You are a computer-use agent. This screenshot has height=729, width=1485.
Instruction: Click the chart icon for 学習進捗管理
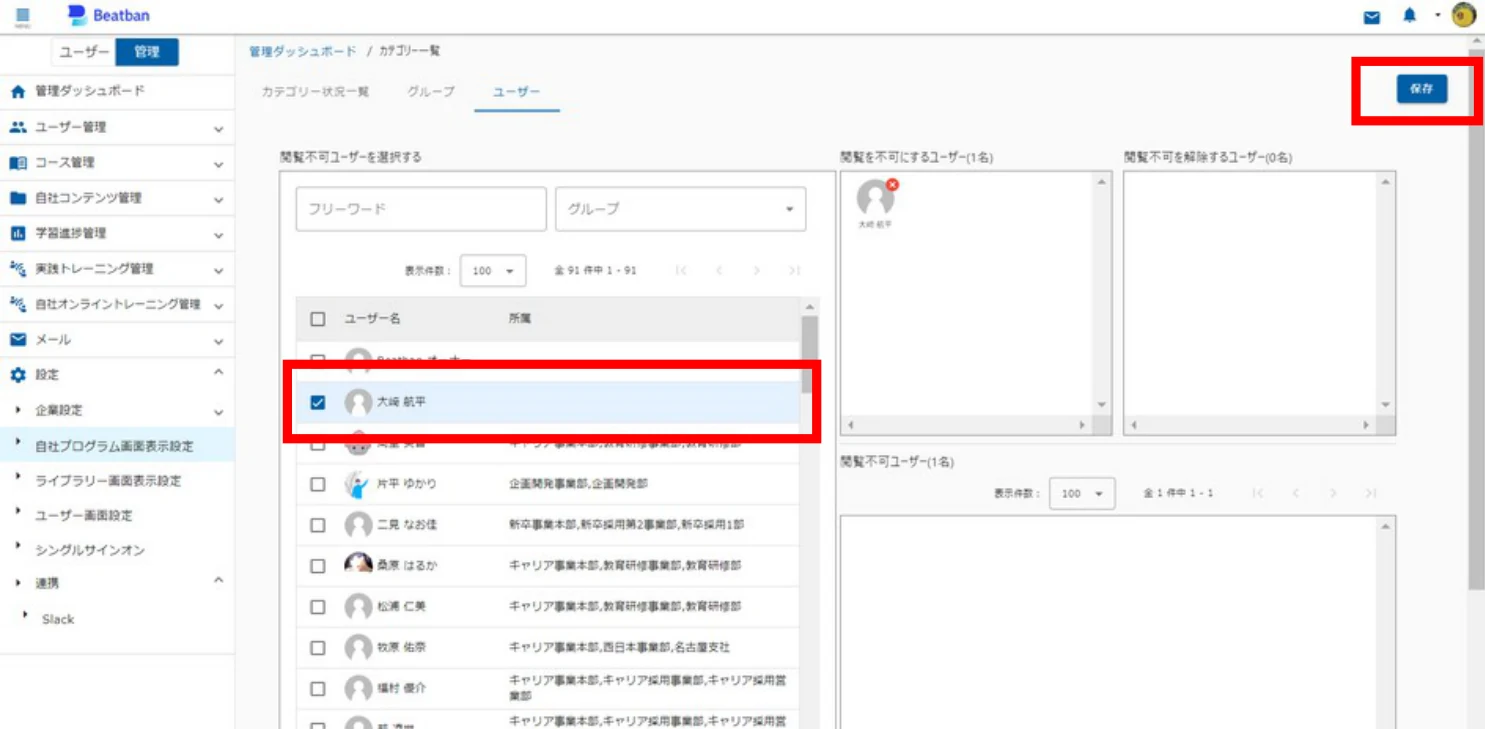click(x=17, y=233)
